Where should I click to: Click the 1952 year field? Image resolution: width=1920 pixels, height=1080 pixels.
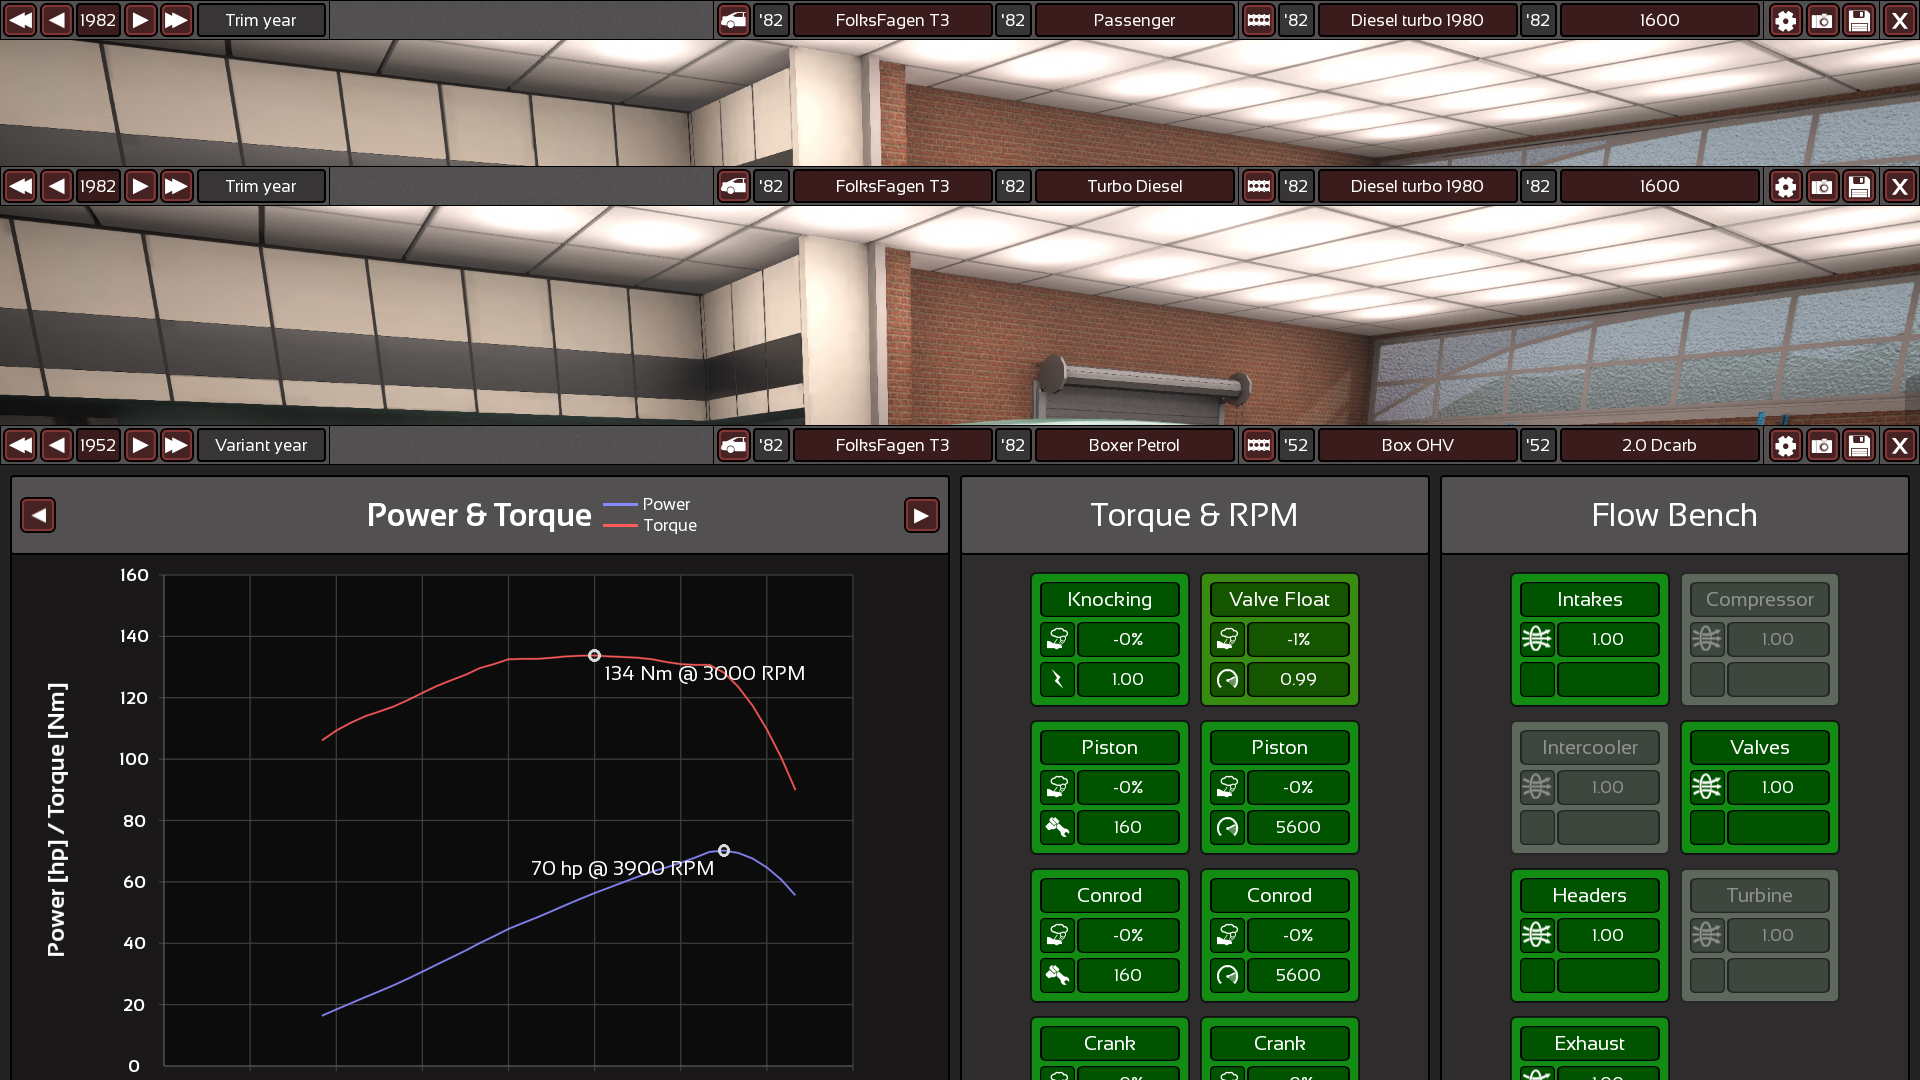[98, 445]
